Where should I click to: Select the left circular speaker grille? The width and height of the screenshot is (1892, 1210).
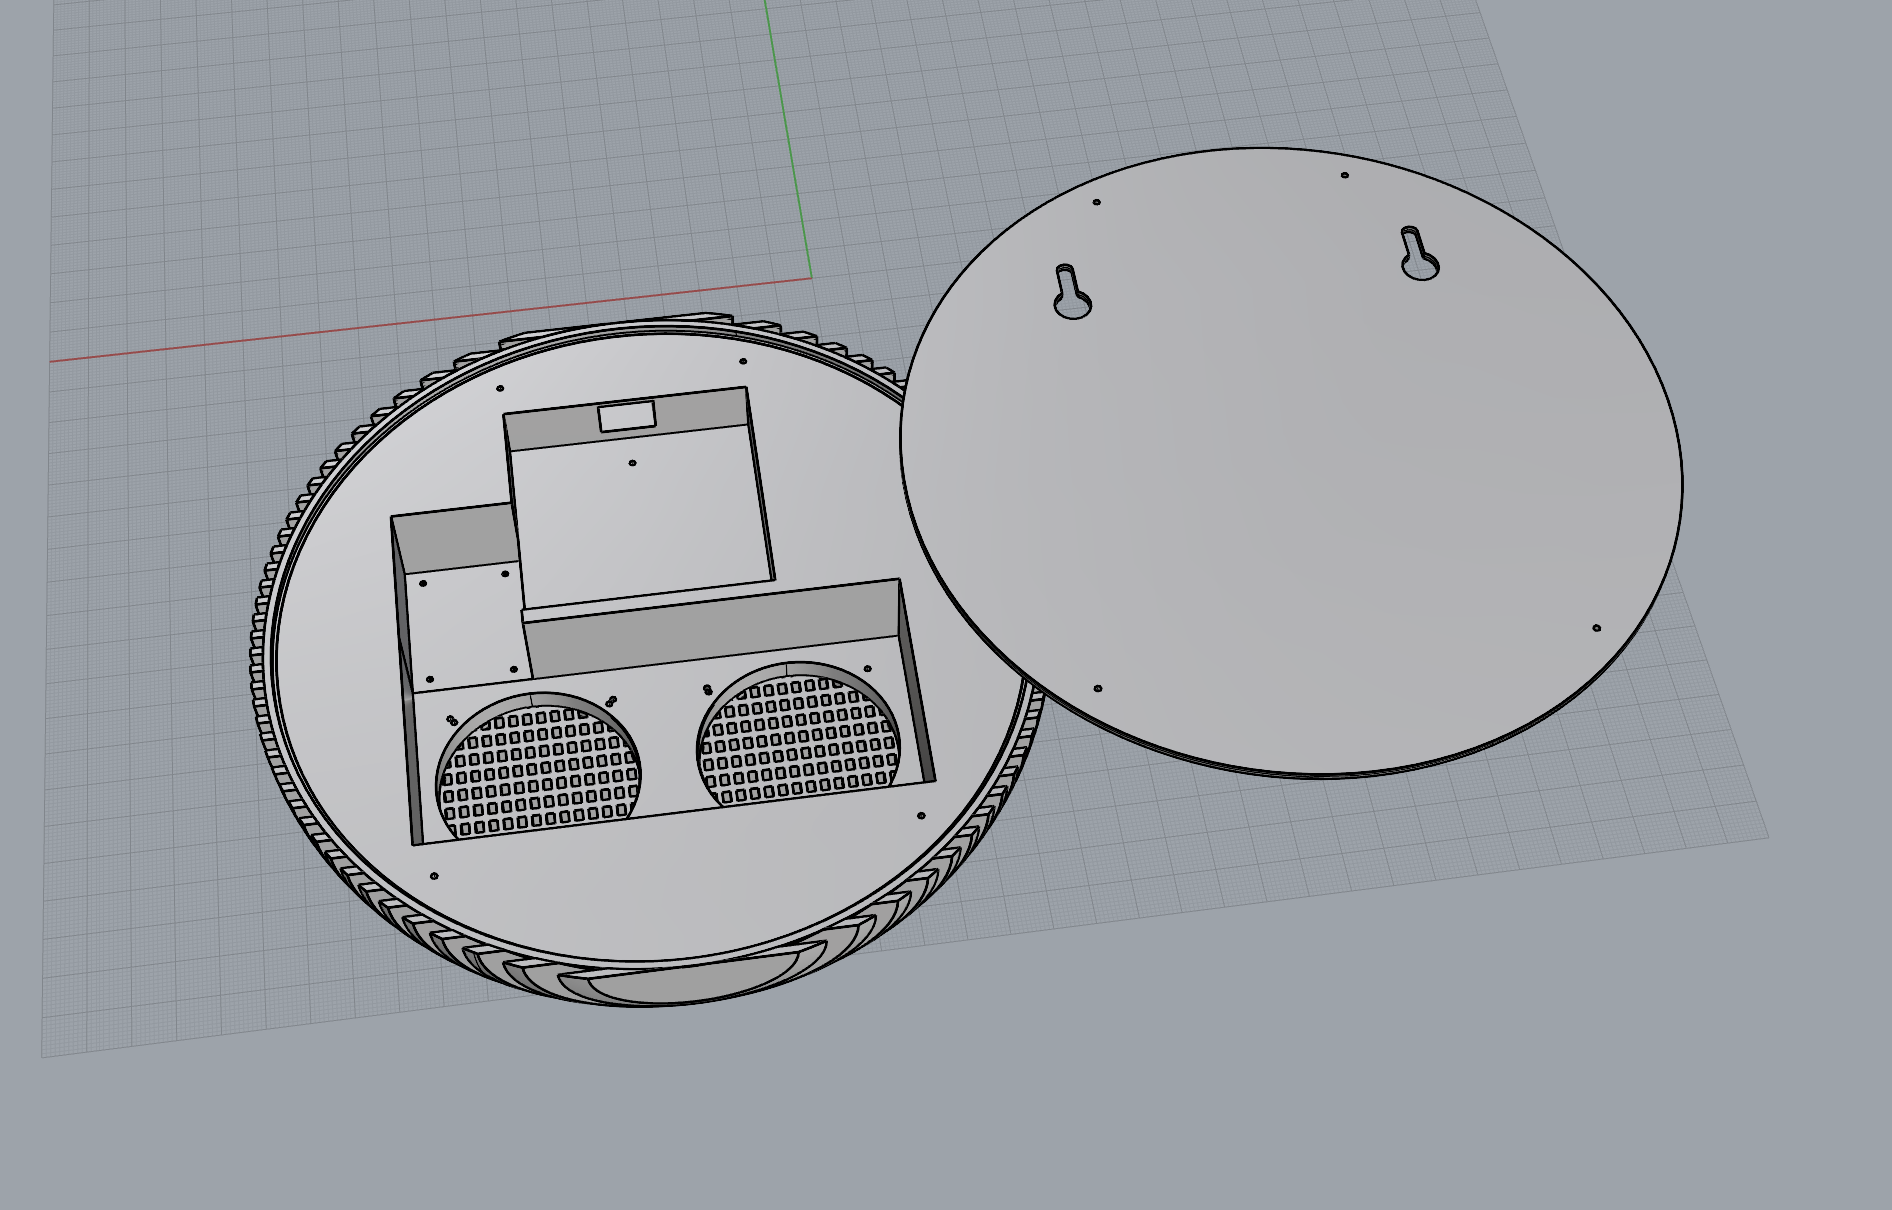point(539,768)
